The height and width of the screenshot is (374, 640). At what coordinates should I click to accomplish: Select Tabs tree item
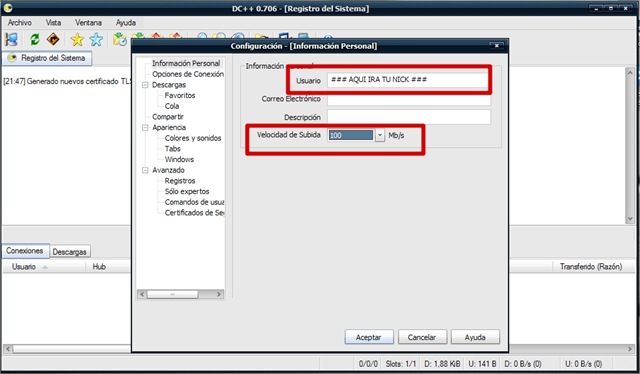[173, 149]
